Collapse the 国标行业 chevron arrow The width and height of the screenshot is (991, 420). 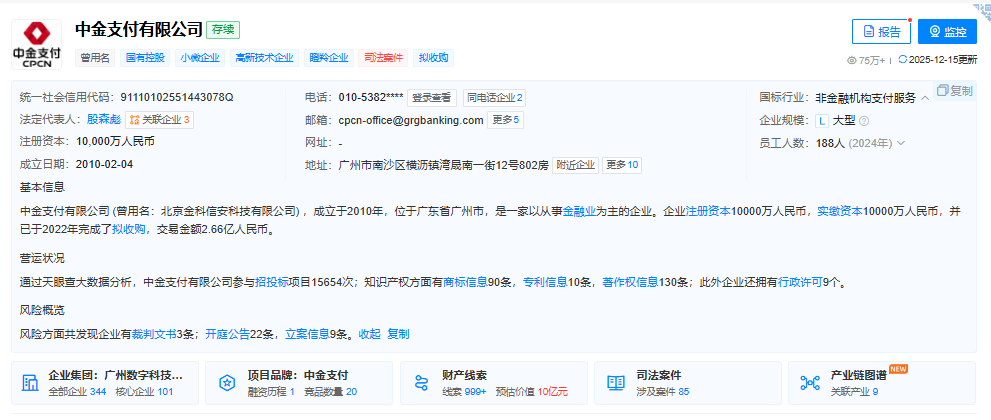click(x=925, y=98)
